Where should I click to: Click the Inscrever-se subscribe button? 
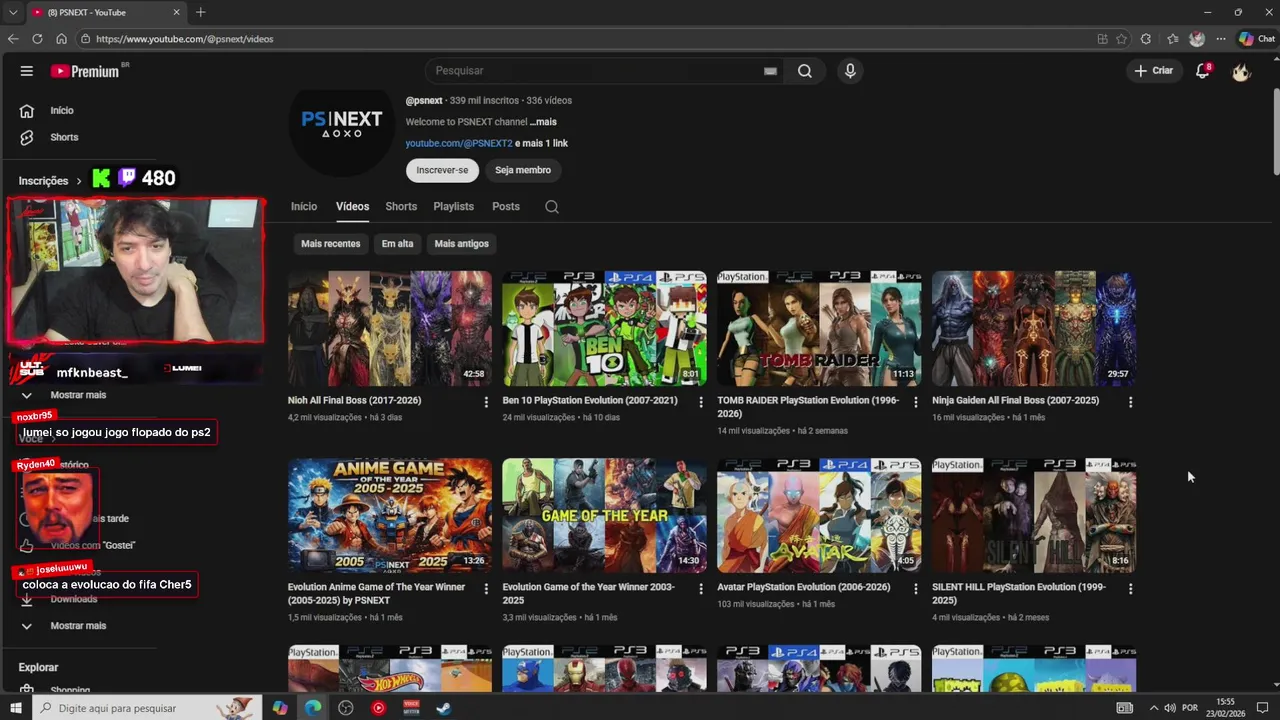pos(442,170)
